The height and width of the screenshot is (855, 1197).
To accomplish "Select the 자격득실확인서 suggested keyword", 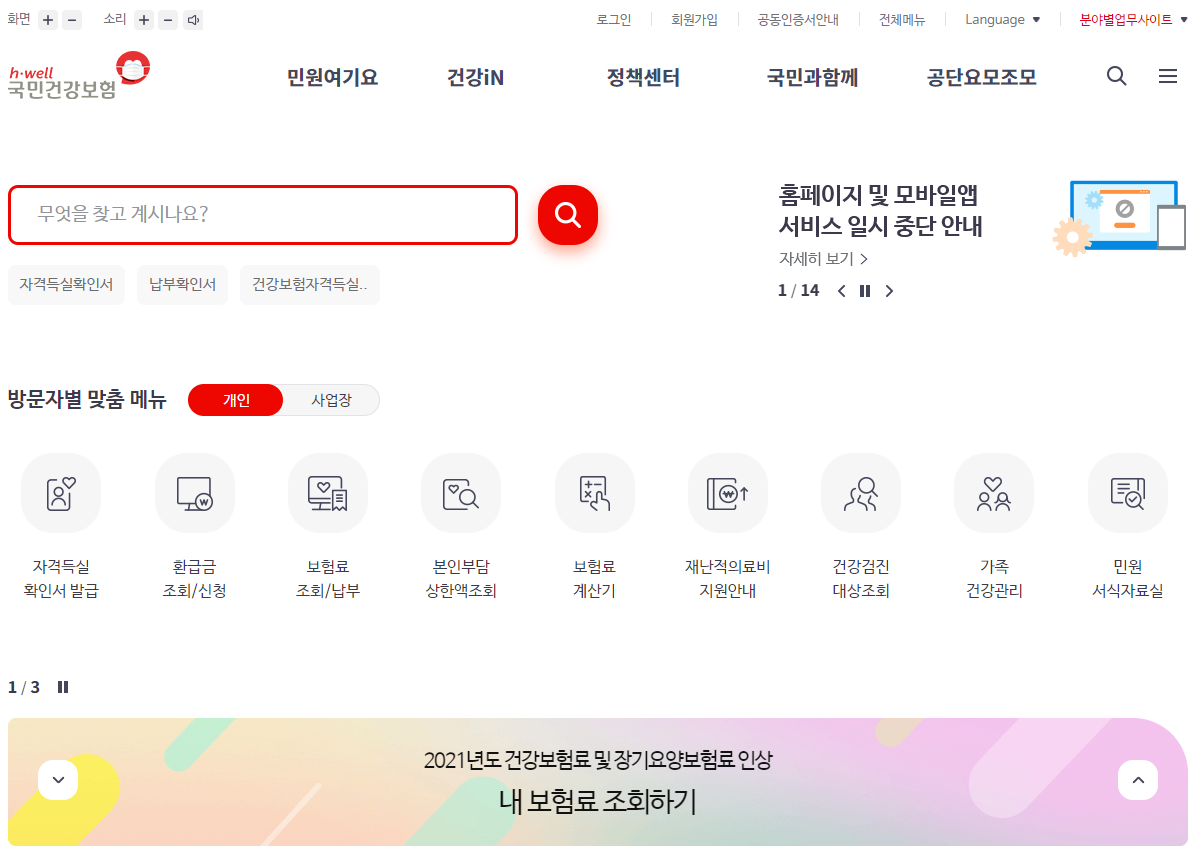I will (x=66, y=285).
